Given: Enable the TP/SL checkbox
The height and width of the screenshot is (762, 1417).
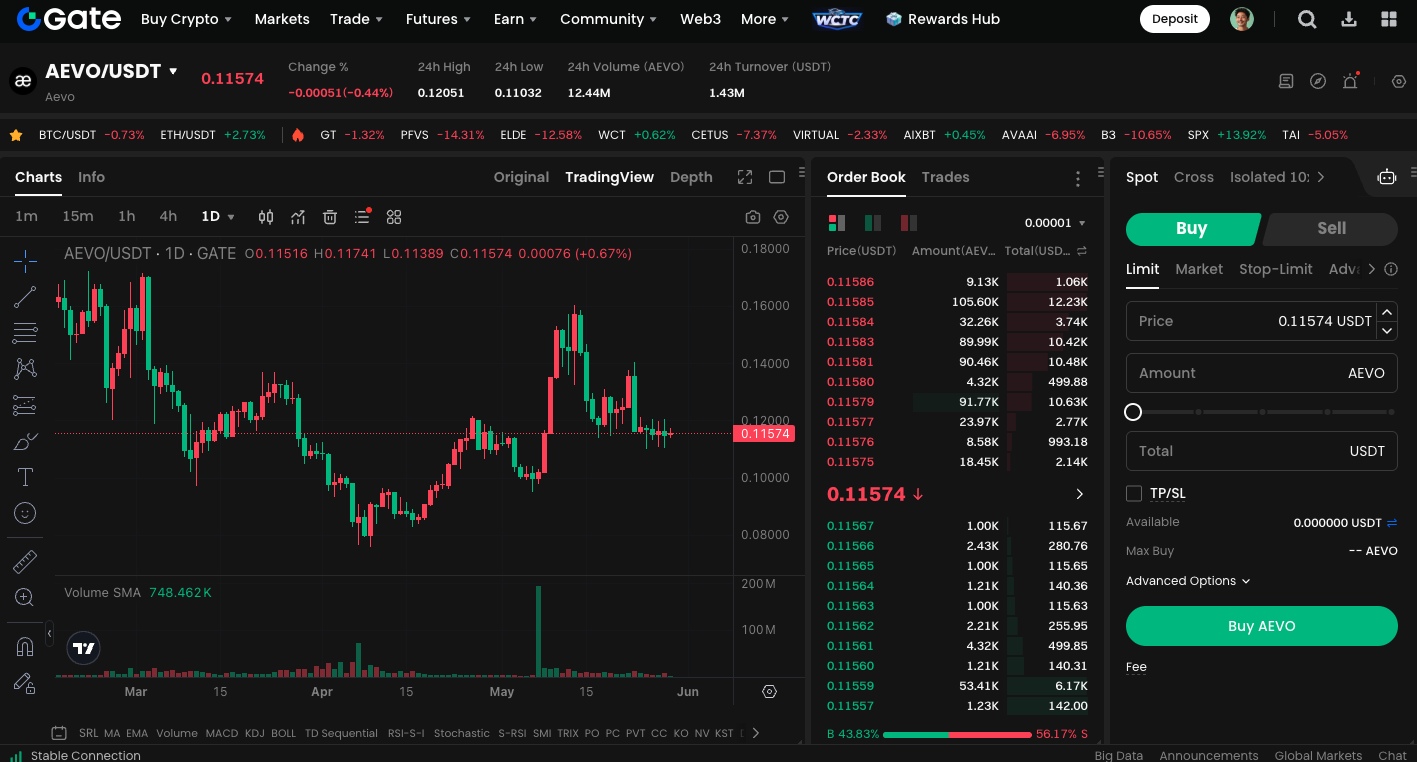Looking at the screenshot, I should [x=1134, y=493].
